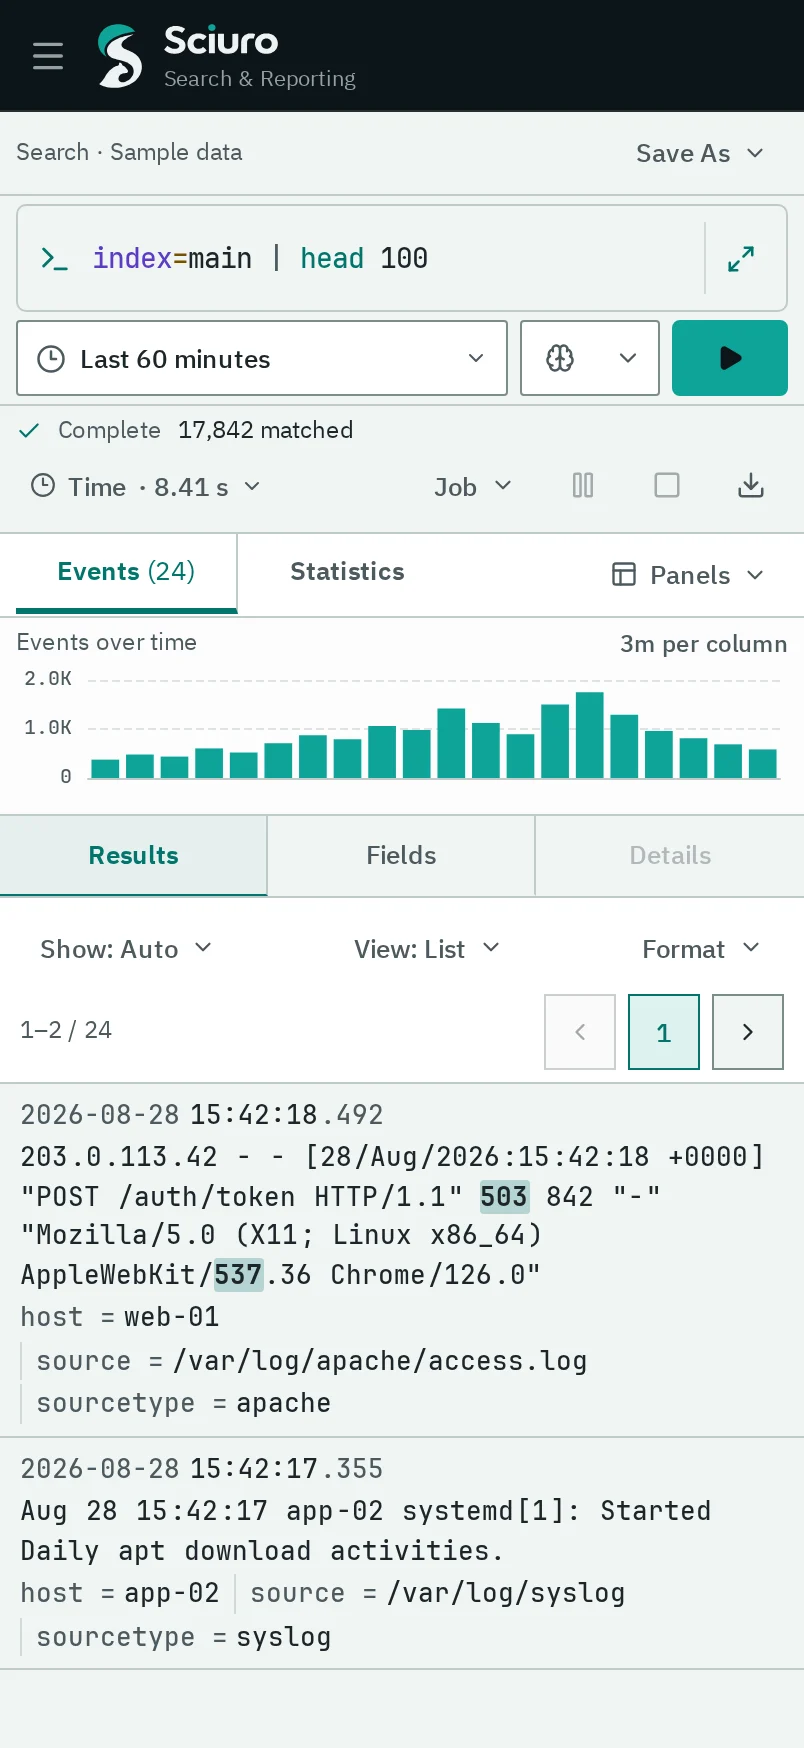Switch to the Statistics tab
The image size is (804, 1748).
coord(347,572)
